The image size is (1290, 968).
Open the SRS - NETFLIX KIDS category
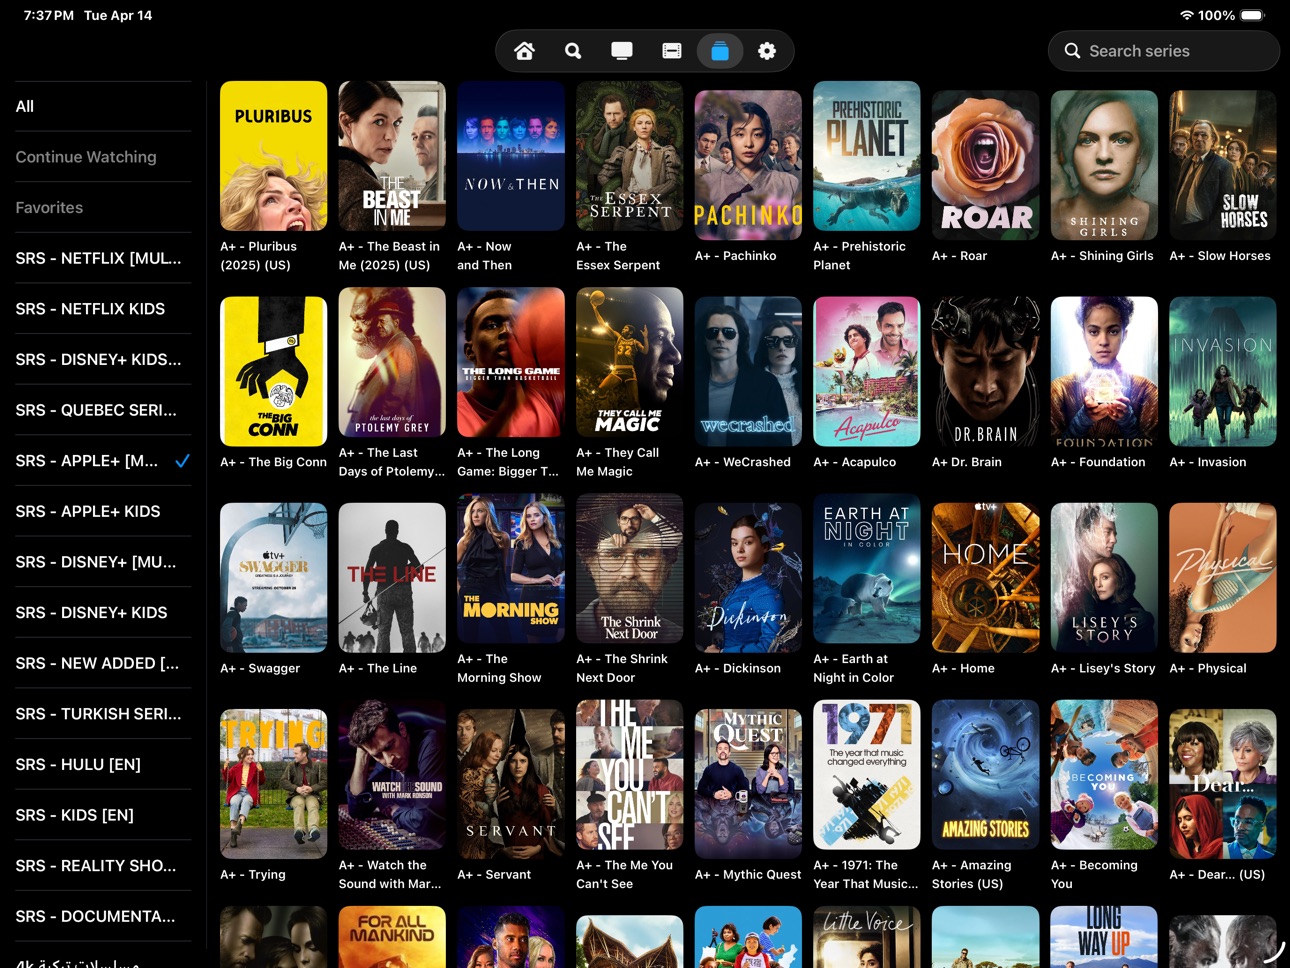[103, 309]
